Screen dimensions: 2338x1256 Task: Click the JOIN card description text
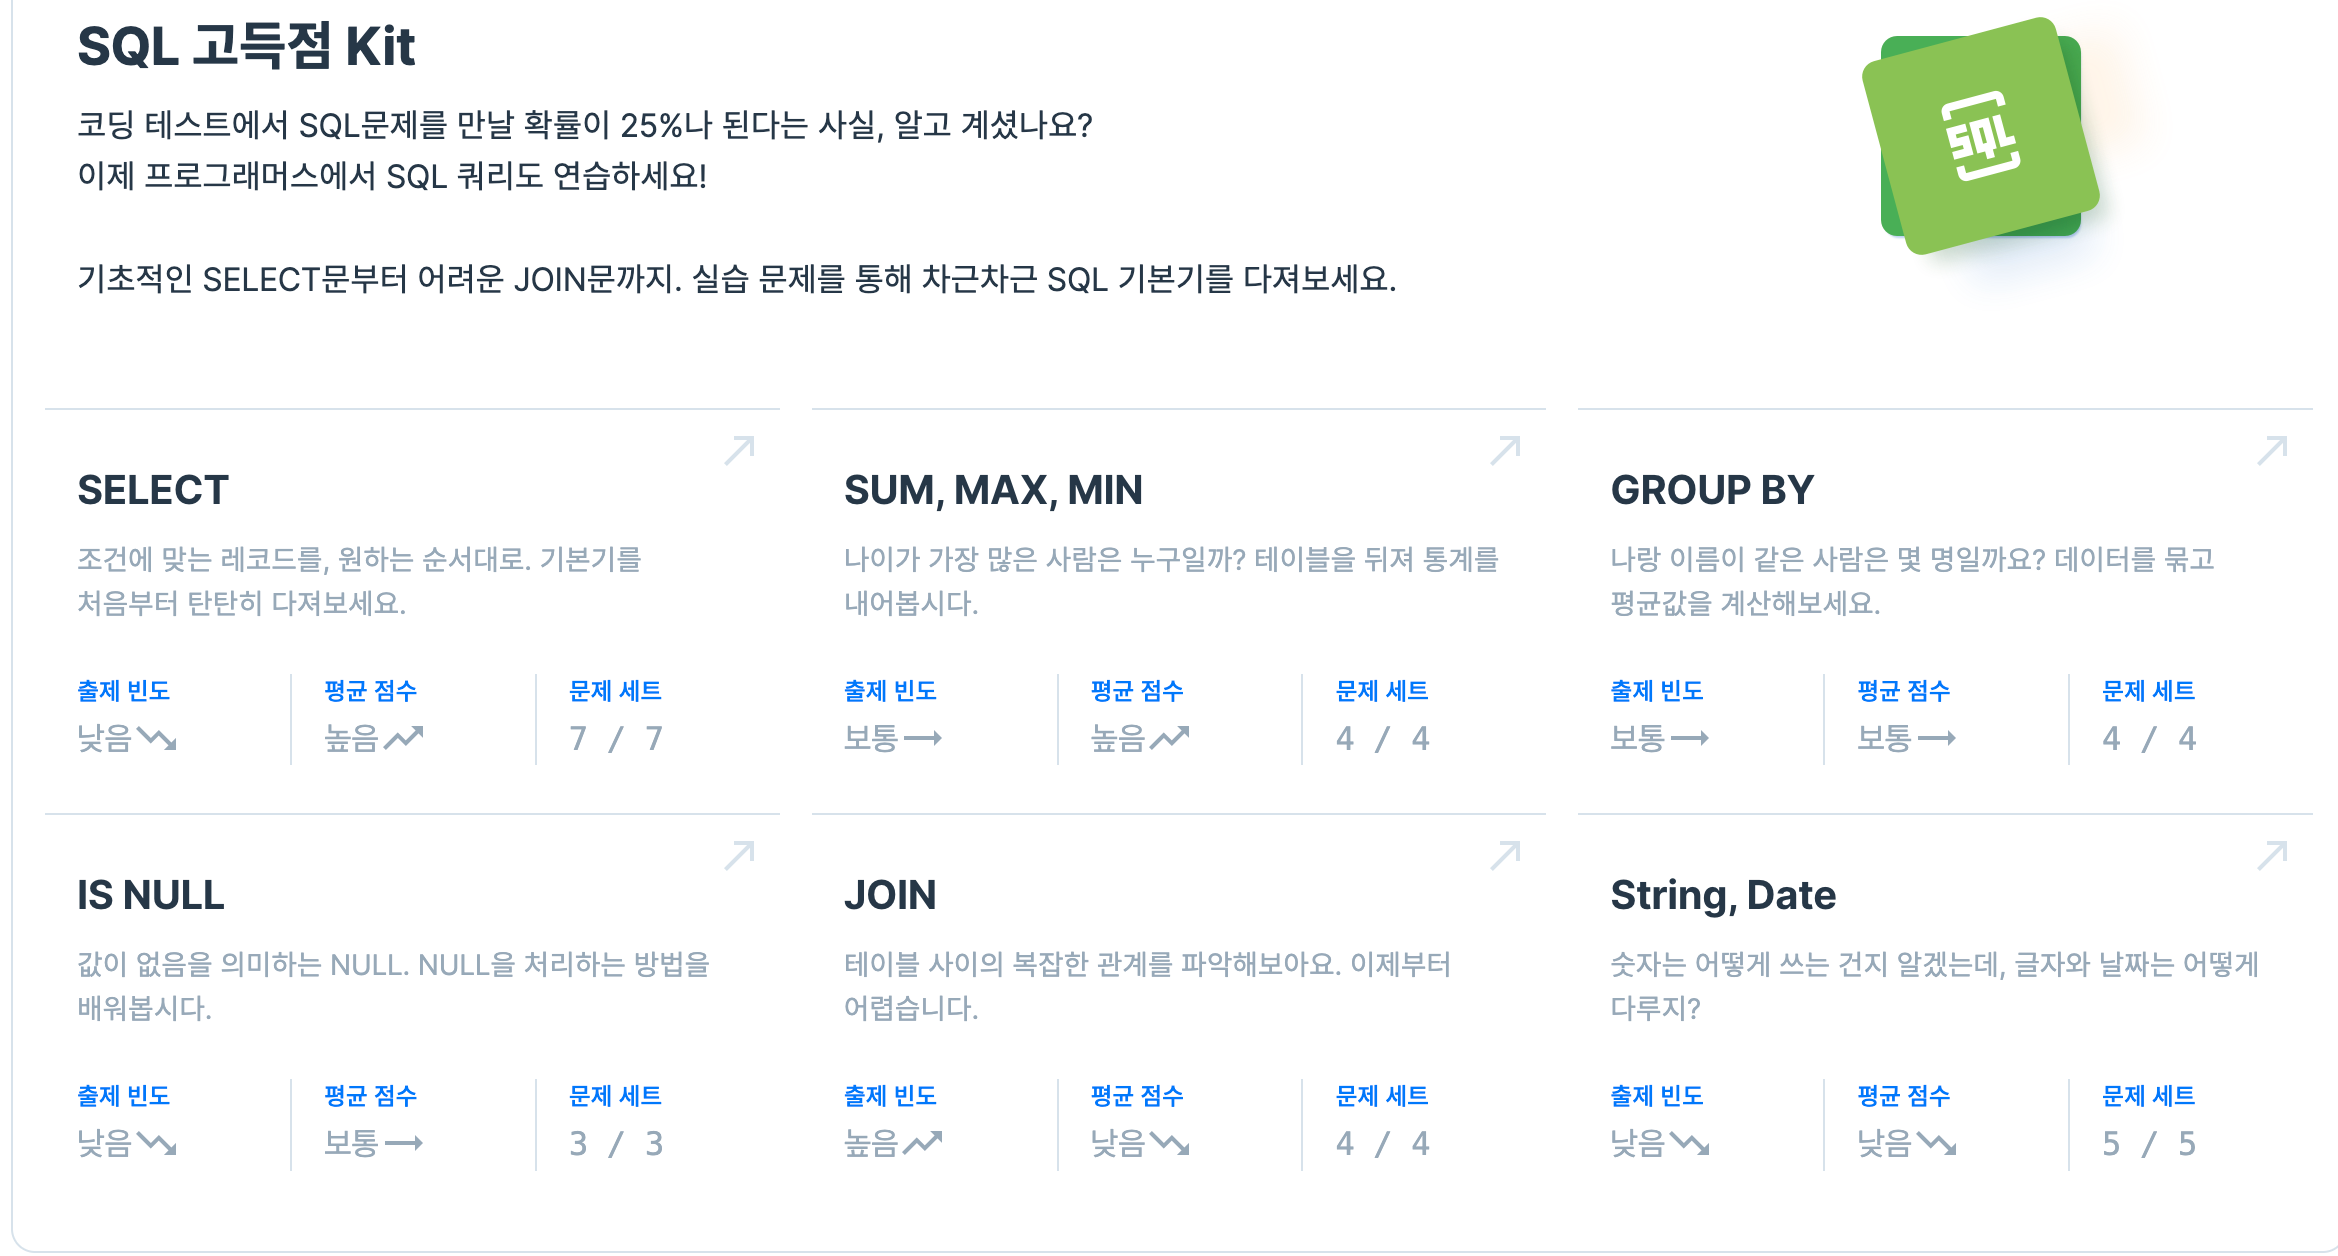click(1147, 986)
